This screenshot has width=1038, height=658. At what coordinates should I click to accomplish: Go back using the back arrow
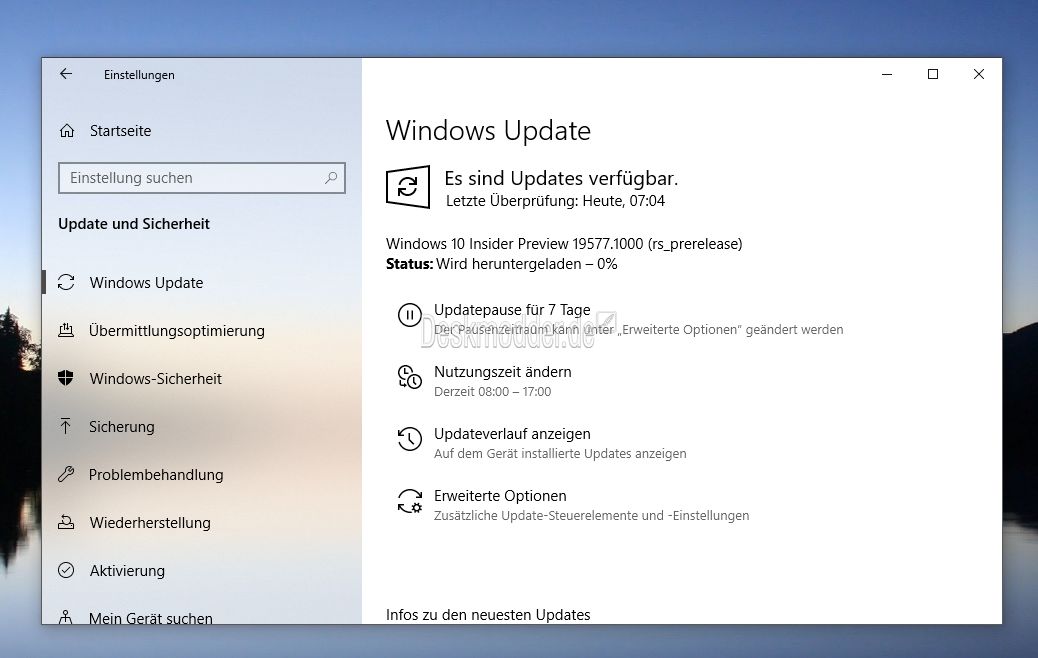[x=66, y=74]
